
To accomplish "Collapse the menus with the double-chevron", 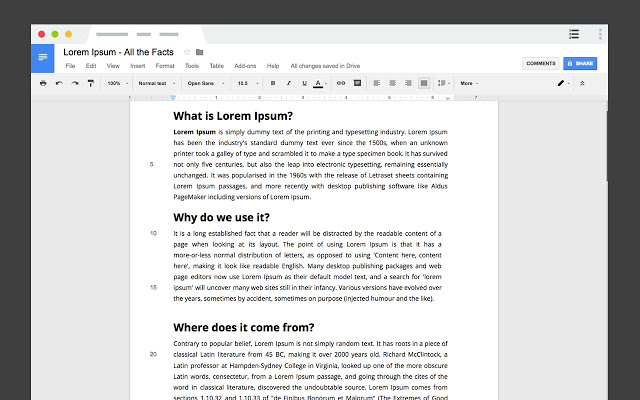I will pyautogui.click(x=582, y=83).
